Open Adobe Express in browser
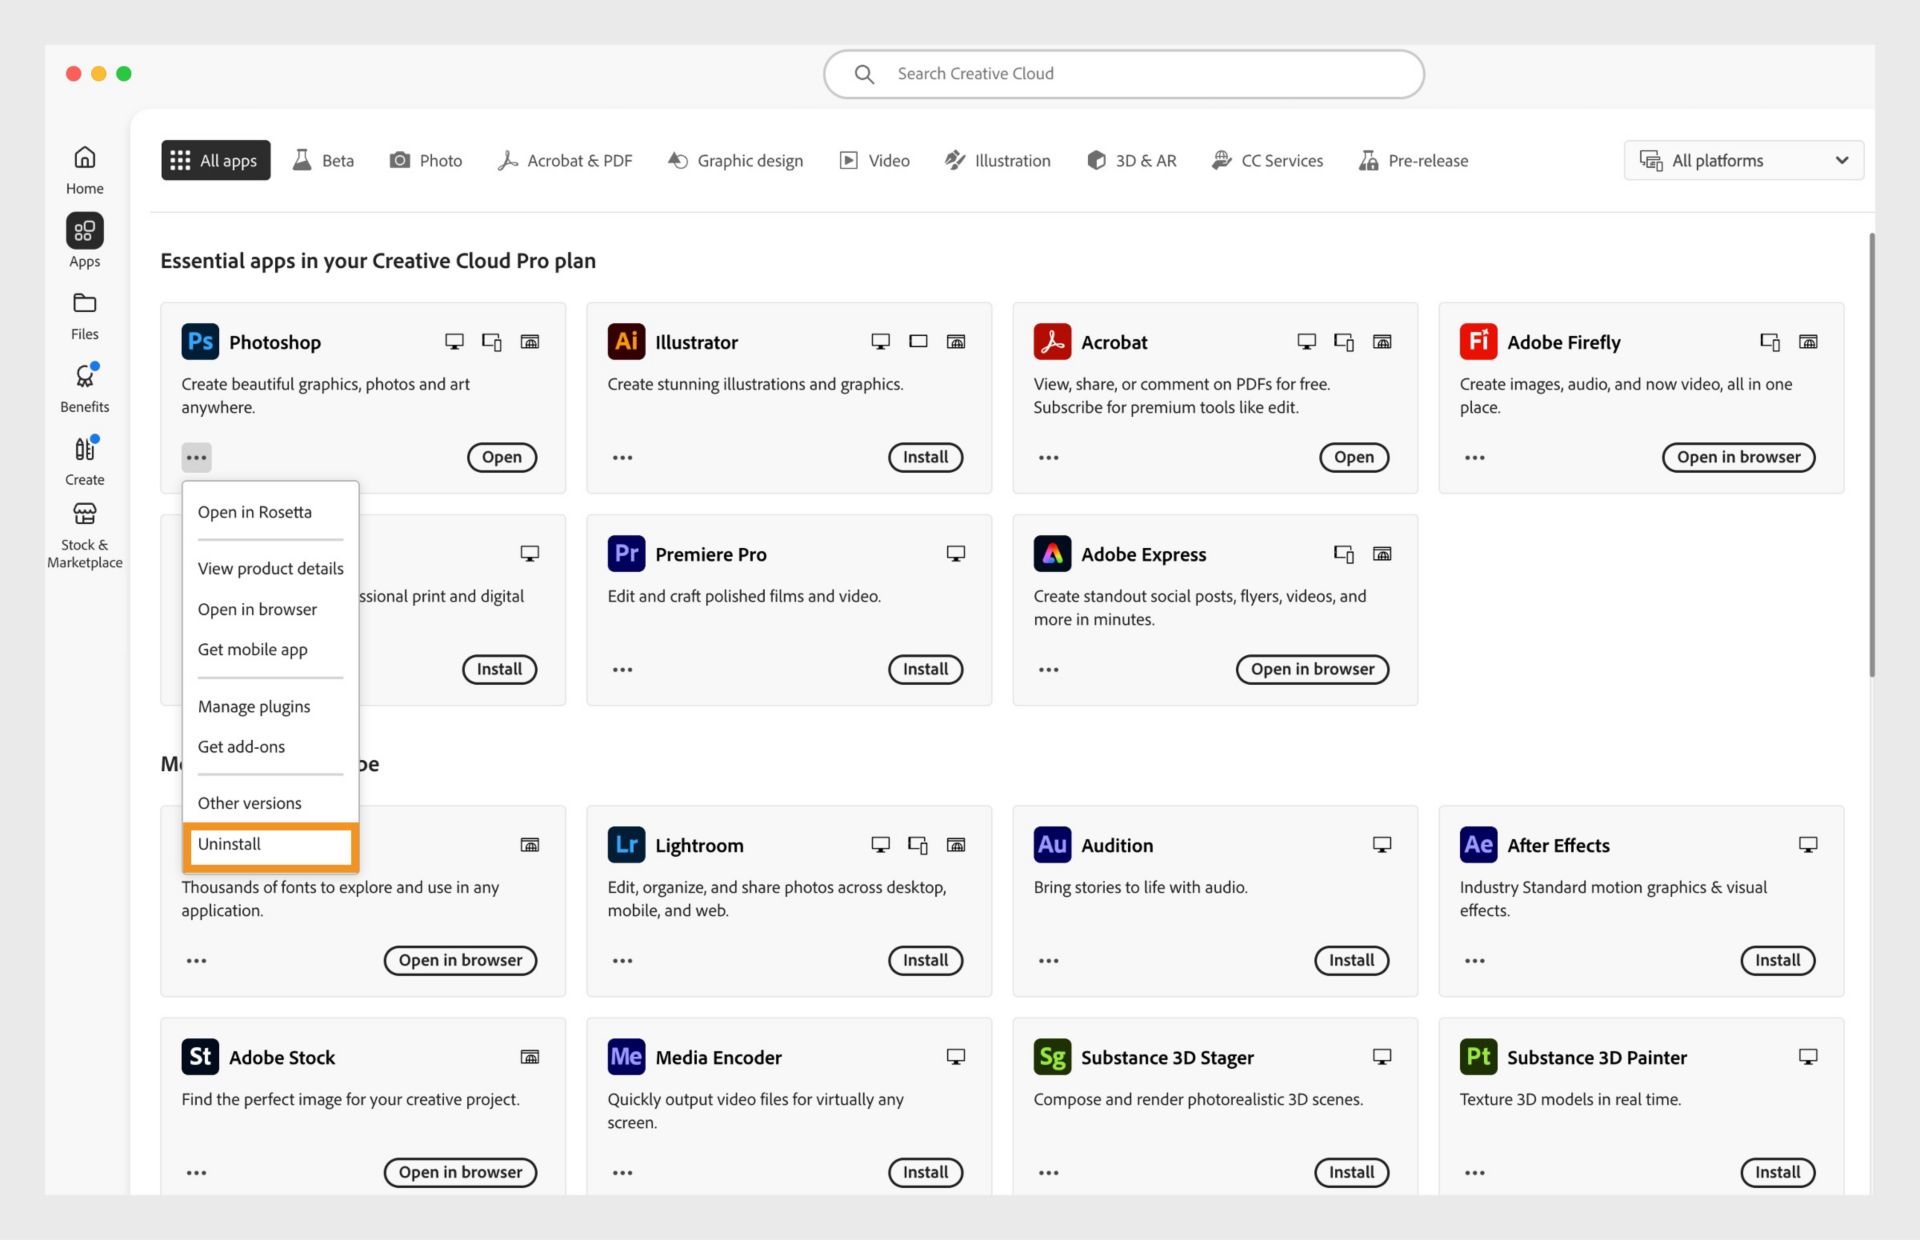 coord(1312,669)
